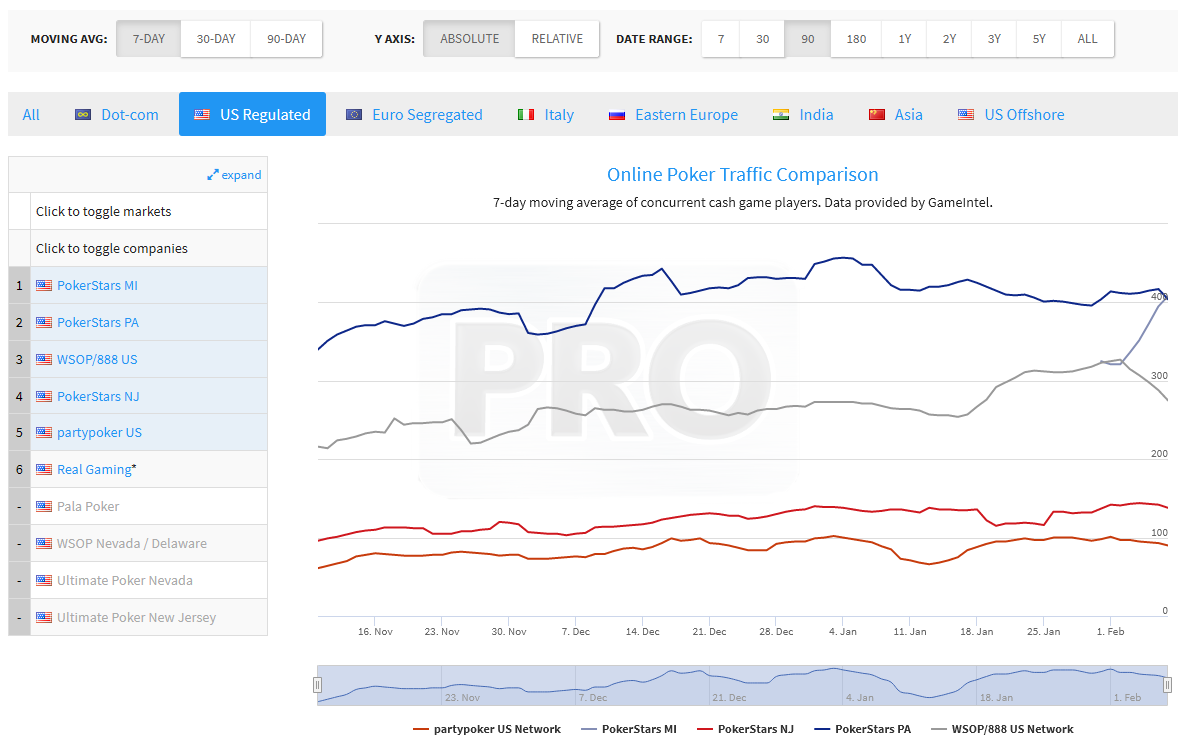
Task: Click the US flag on US Offshore tab
Action: click(966, 114)
